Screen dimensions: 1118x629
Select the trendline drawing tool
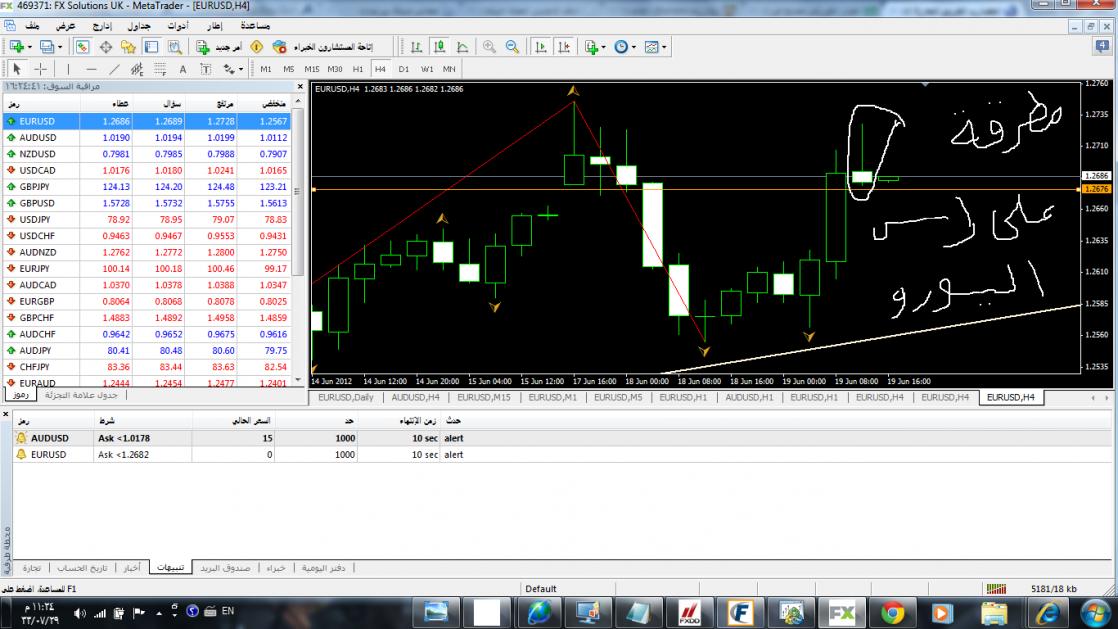pyautogui.click(x=114, y=69)
